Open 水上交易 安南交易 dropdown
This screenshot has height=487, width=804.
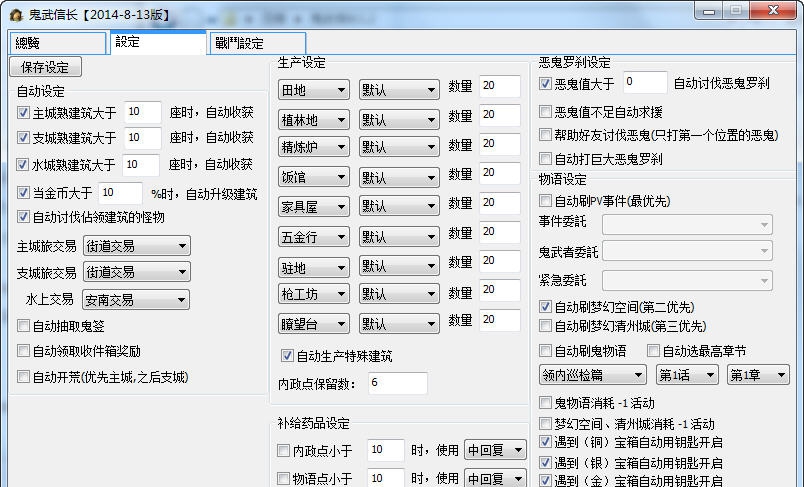136,300
